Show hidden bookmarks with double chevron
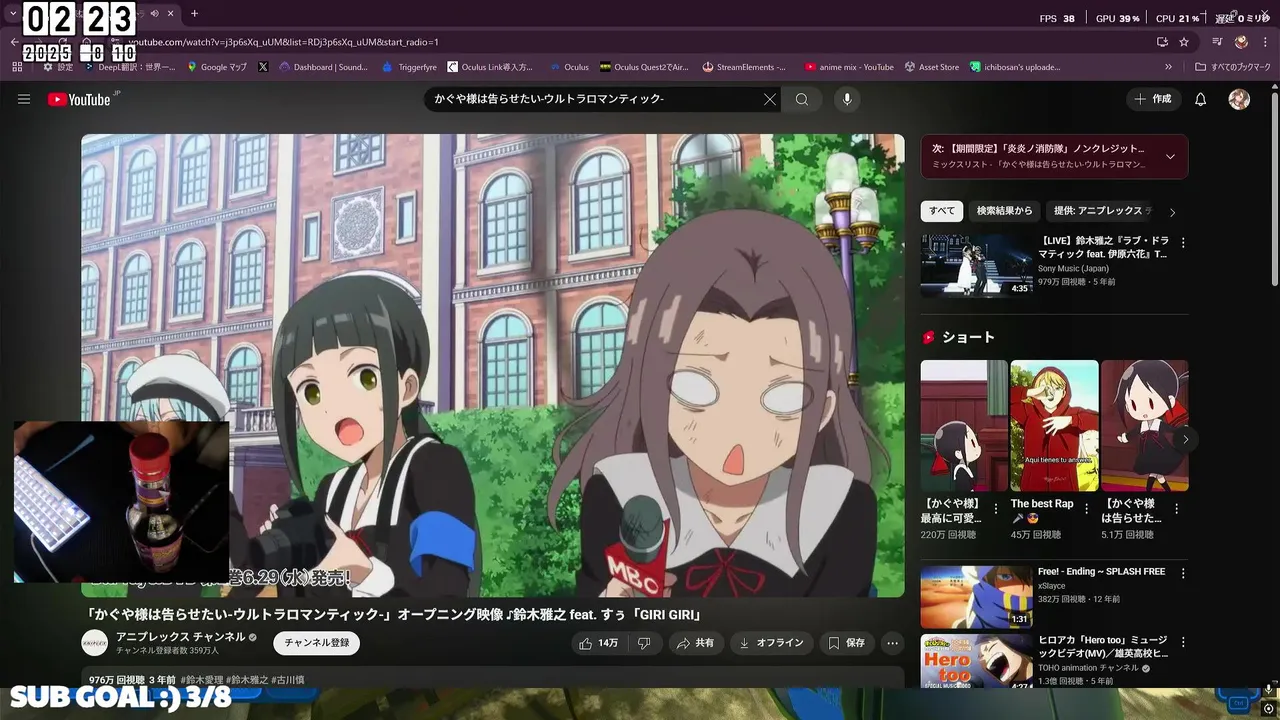This screenshot has height=720, width=1280. [1168, 67]
